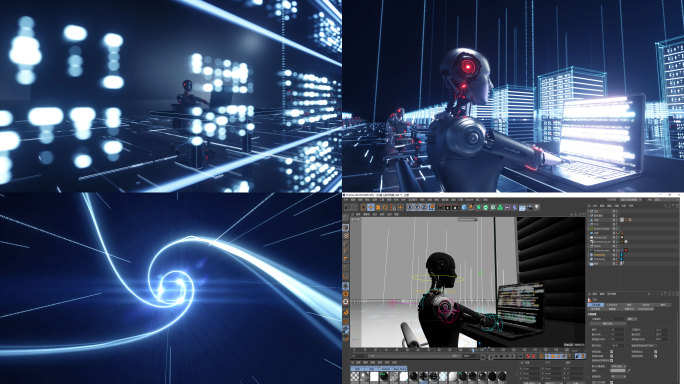Open the dropdown above the gray color field
The height and width of the screenshot is (384, 684).
coord(618,367)
